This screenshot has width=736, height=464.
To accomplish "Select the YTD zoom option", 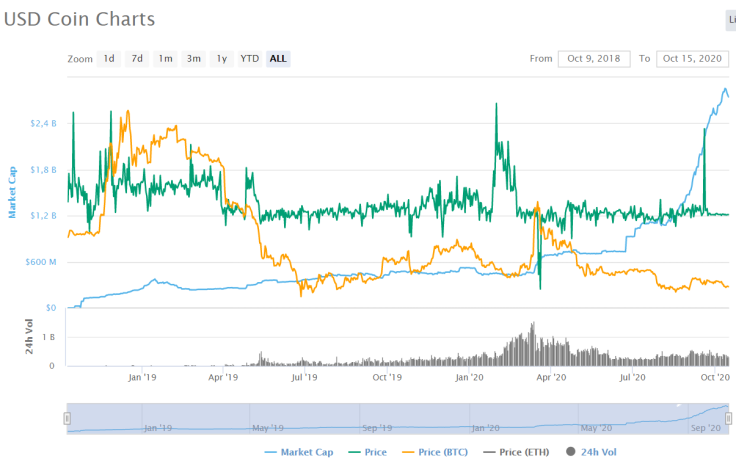I will [250, 59].
